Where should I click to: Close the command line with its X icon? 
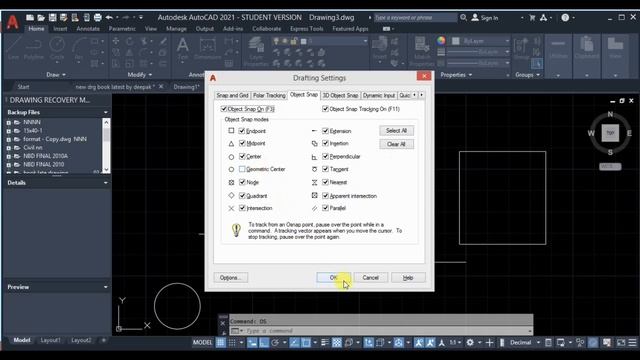223,323
